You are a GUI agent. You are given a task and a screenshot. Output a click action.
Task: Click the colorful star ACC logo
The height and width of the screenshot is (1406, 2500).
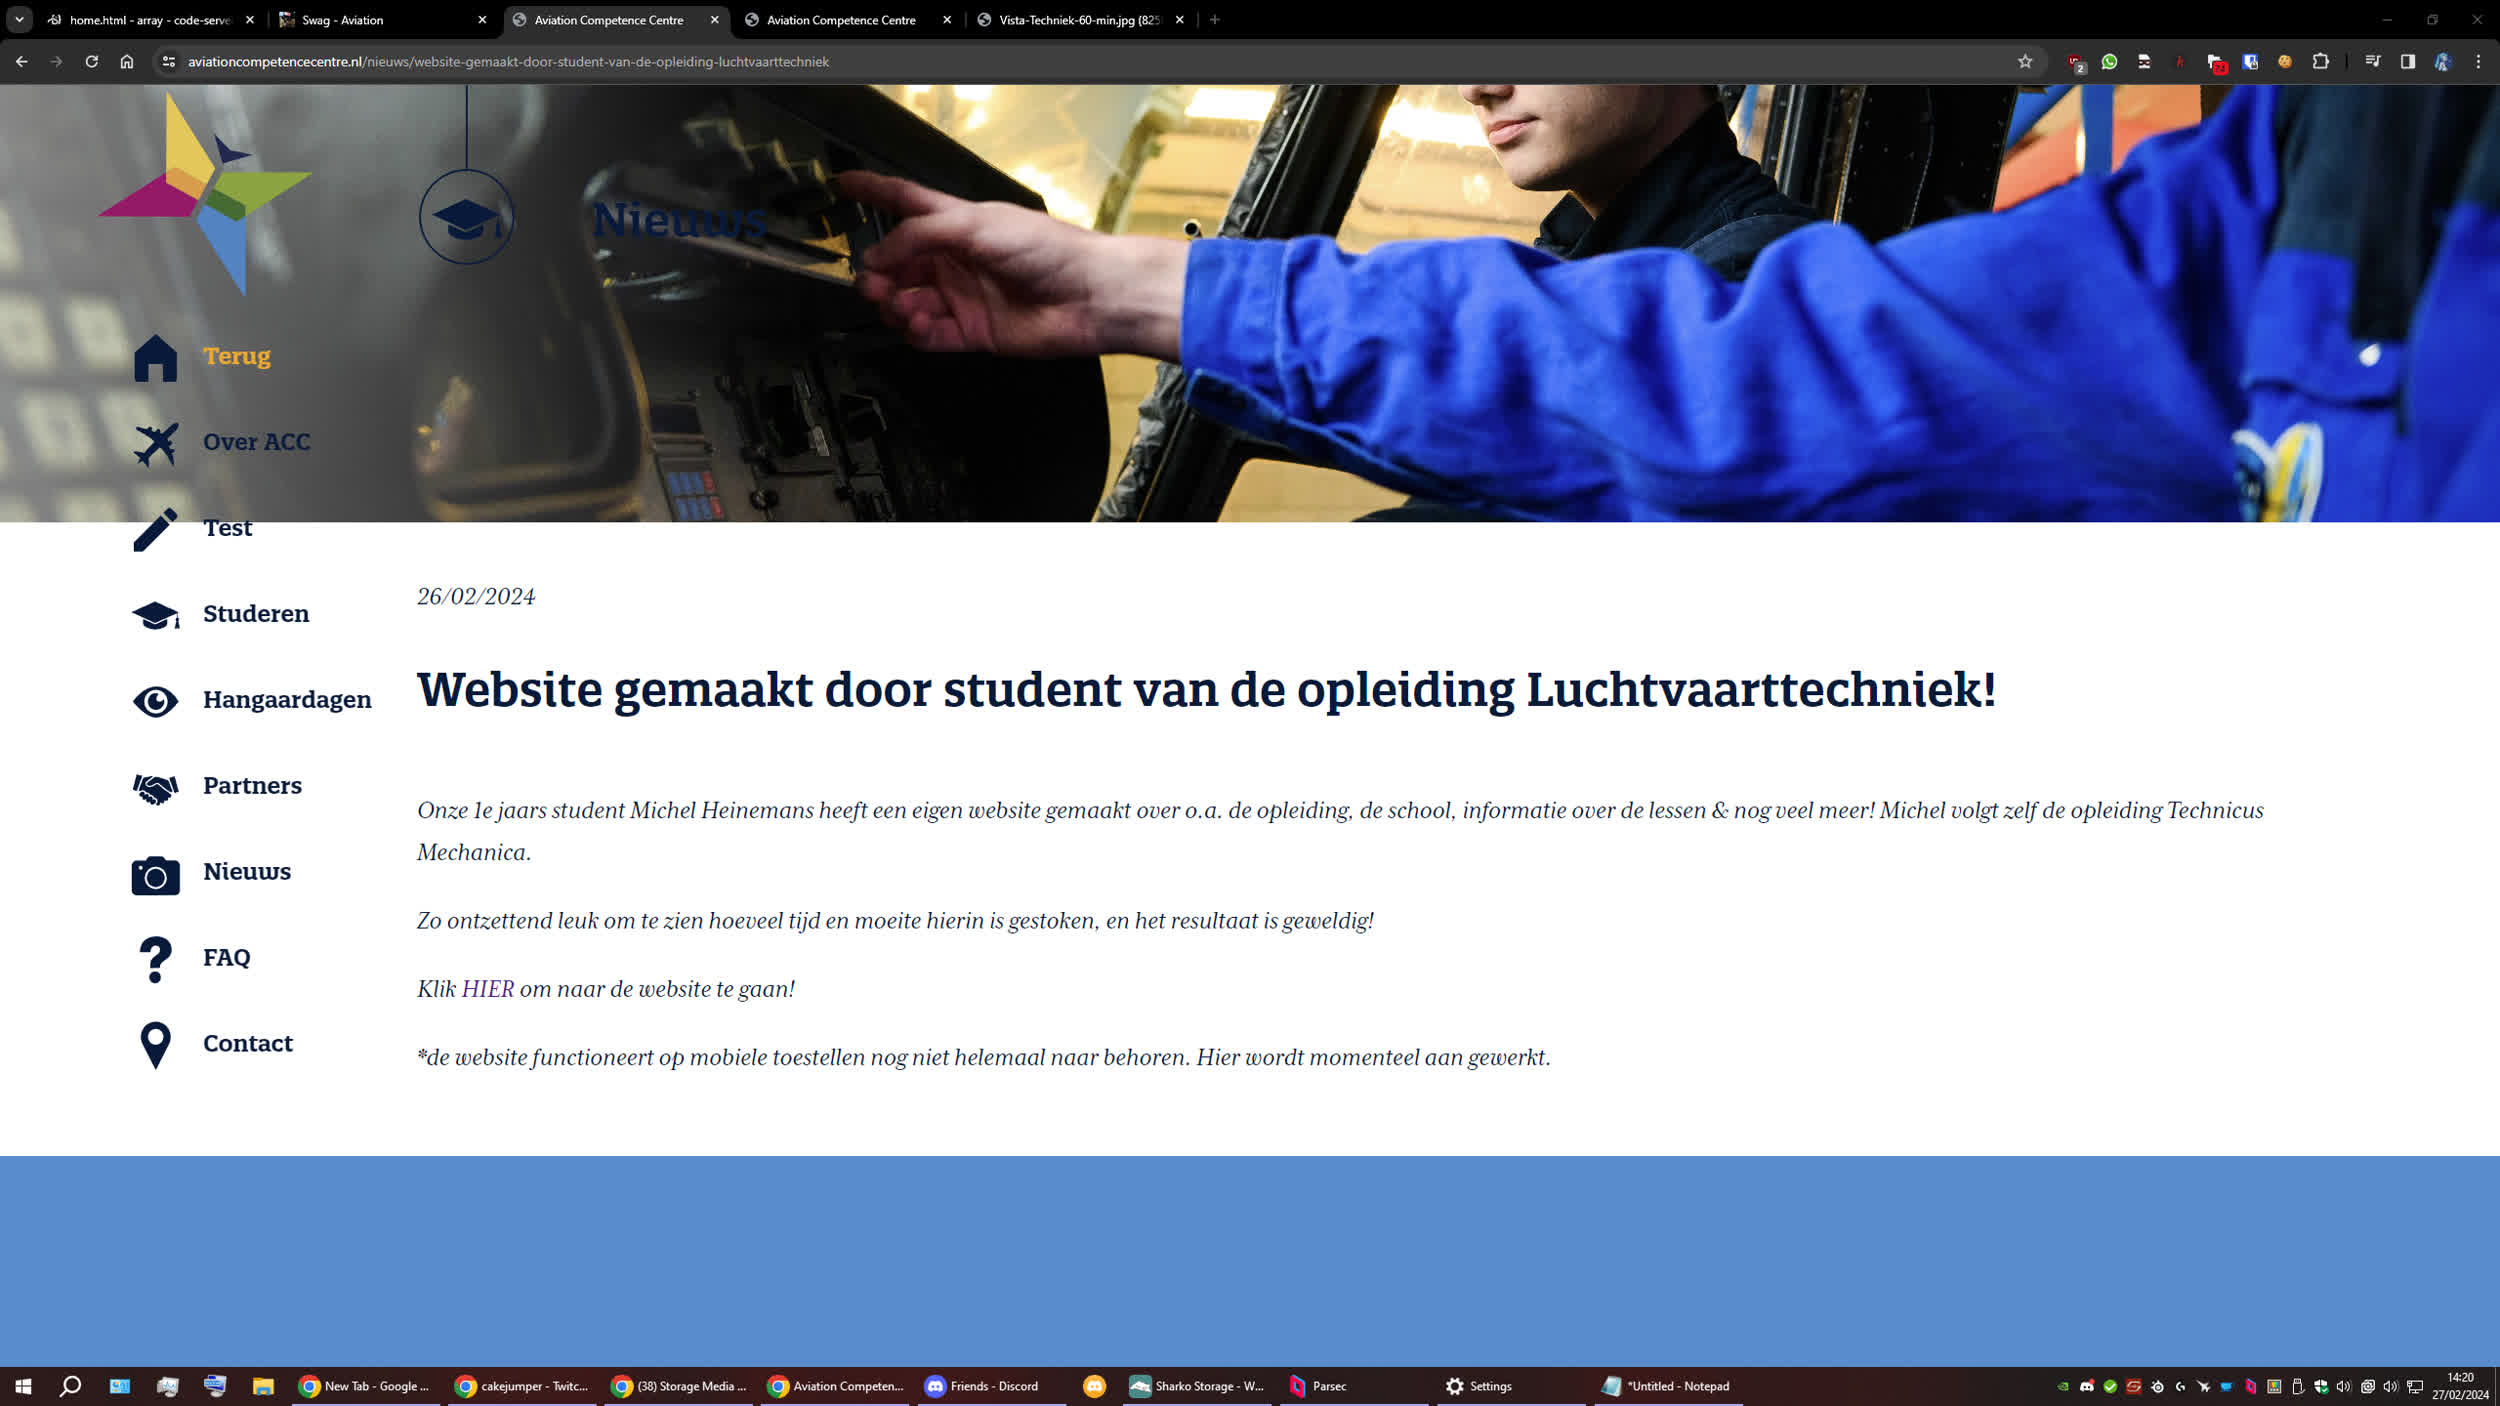pos(206,194)
